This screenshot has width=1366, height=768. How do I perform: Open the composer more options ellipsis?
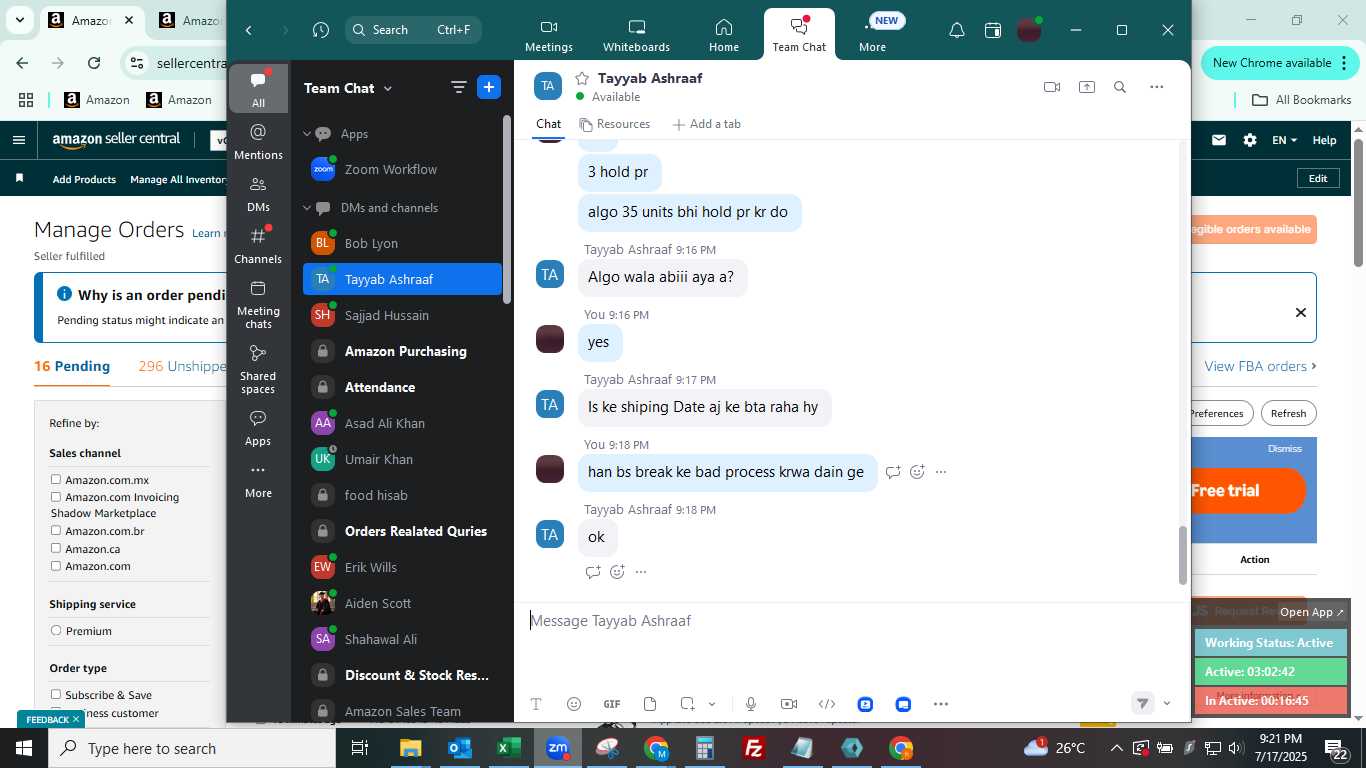pyautogui.click(x=941, y=704)
